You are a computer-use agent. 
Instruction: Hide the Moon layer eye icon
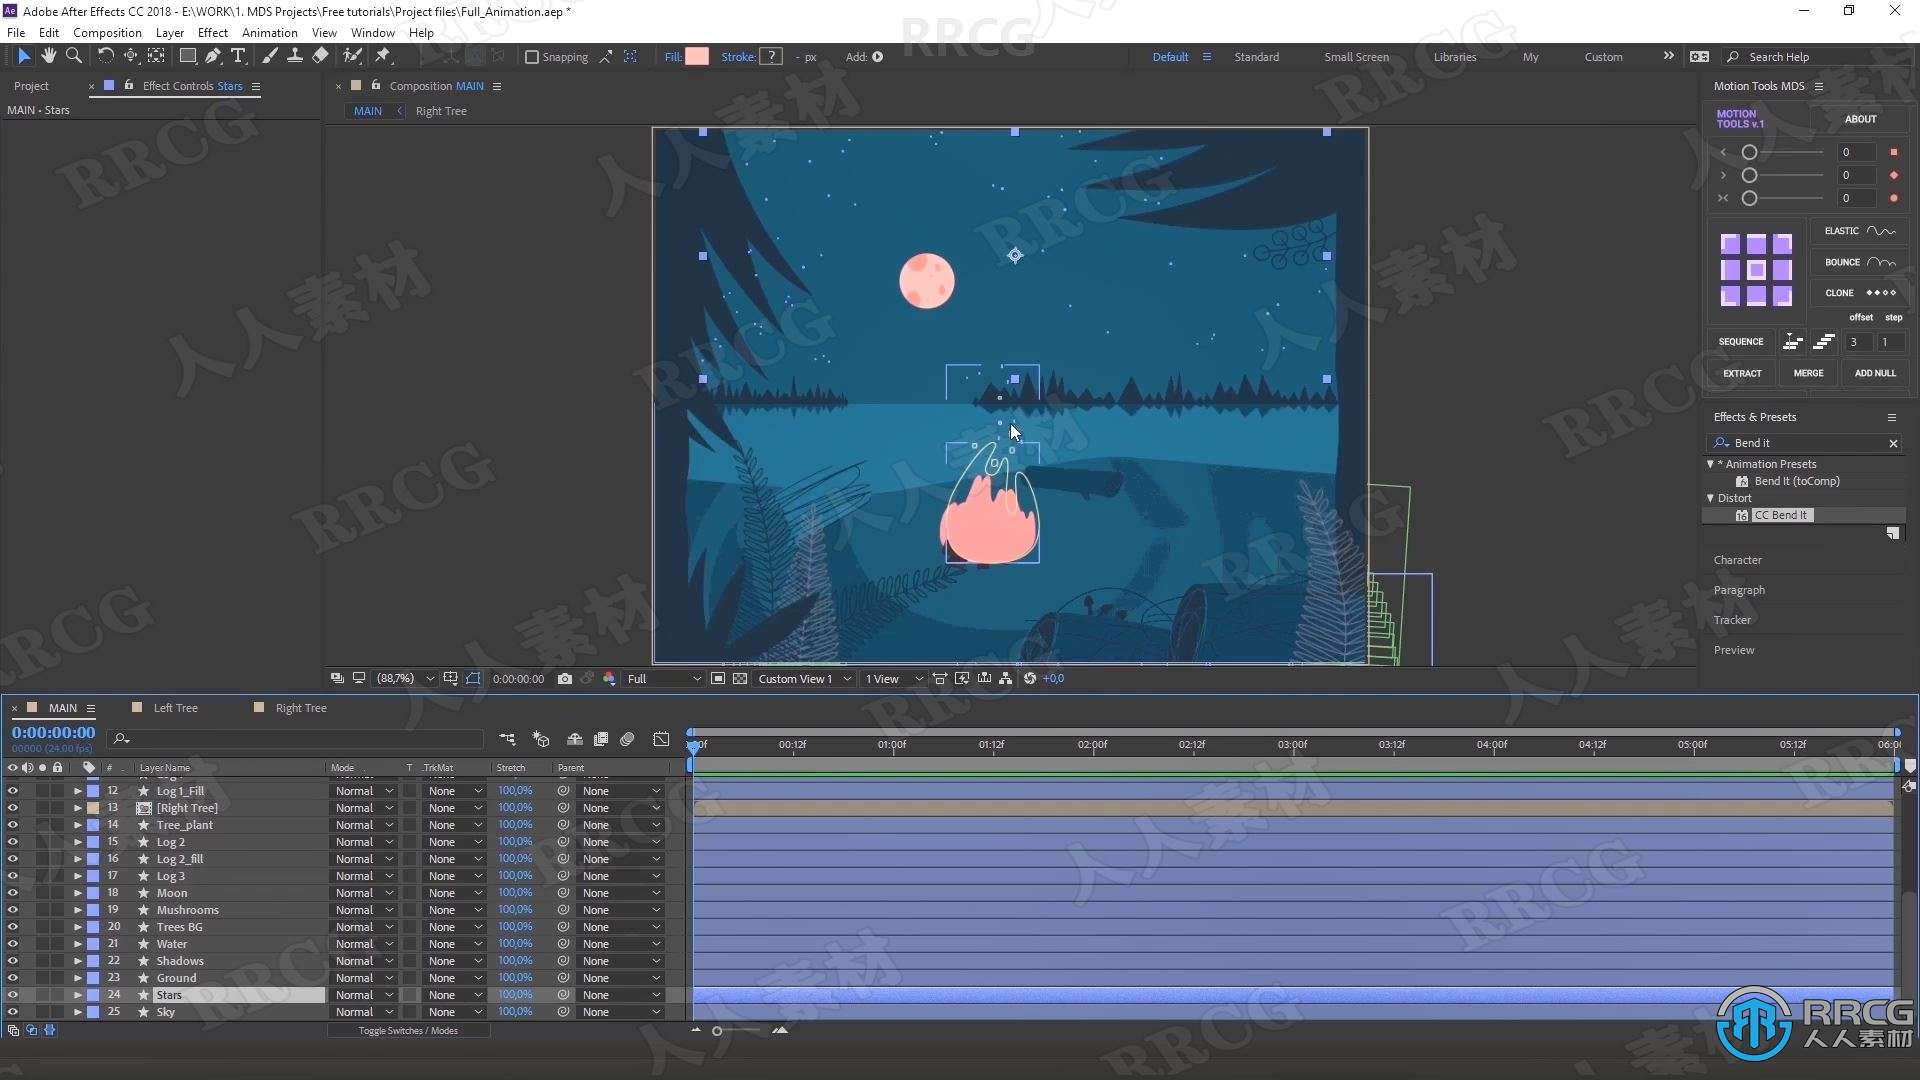pos(12,893)
